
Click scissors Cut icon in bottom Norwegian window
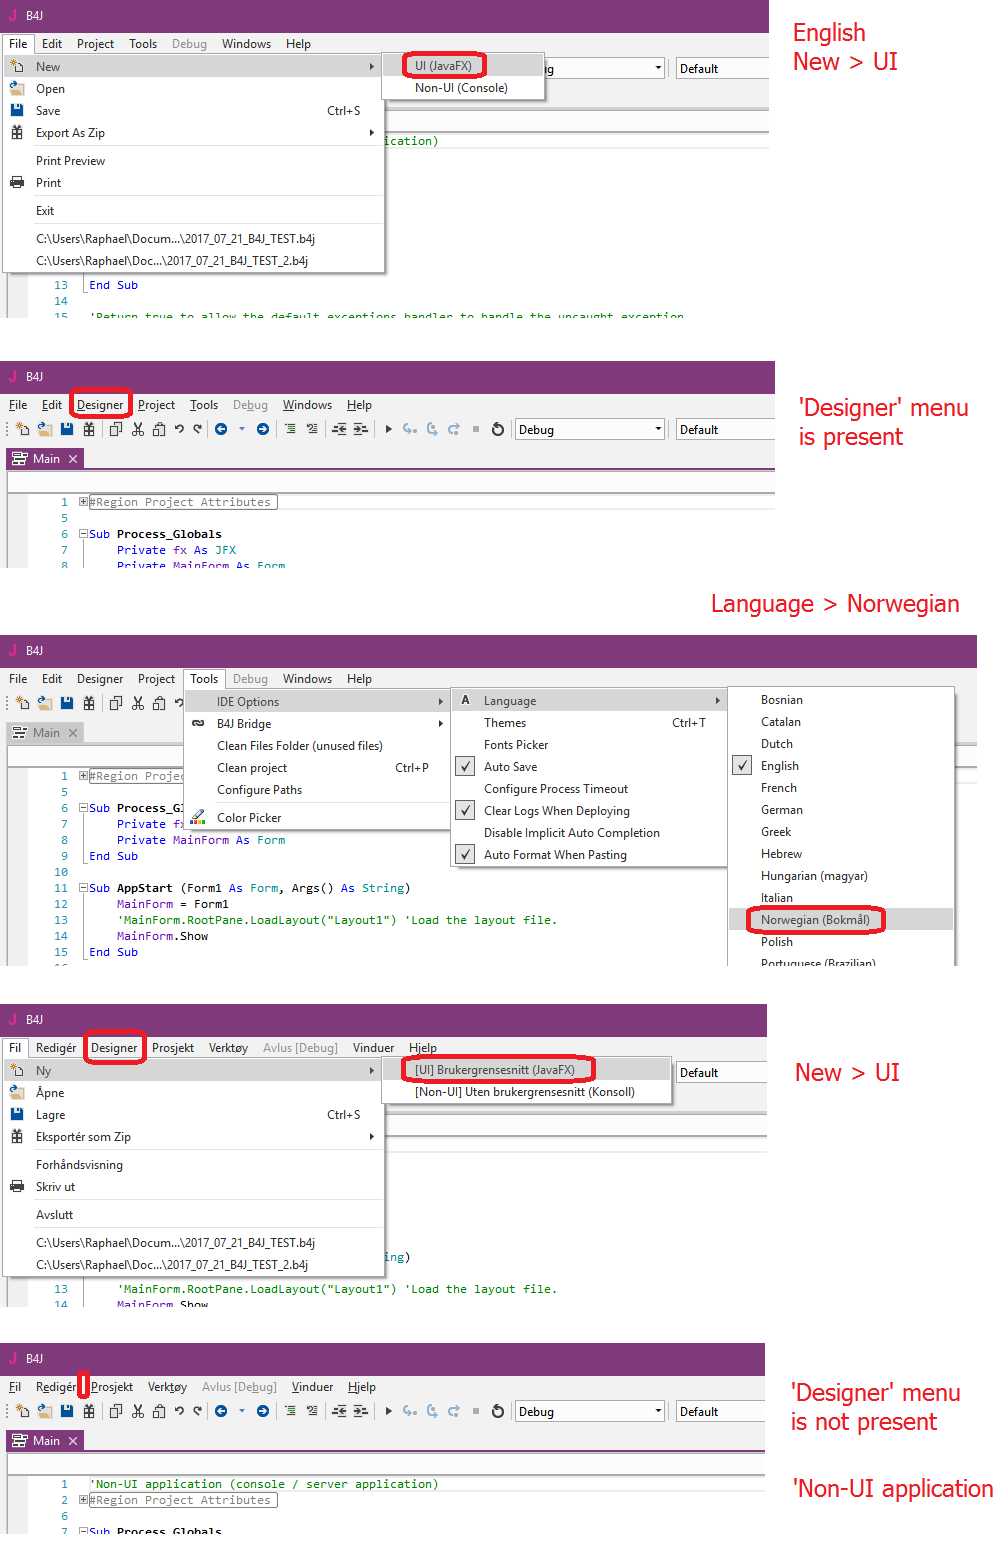coord(138,1411)
